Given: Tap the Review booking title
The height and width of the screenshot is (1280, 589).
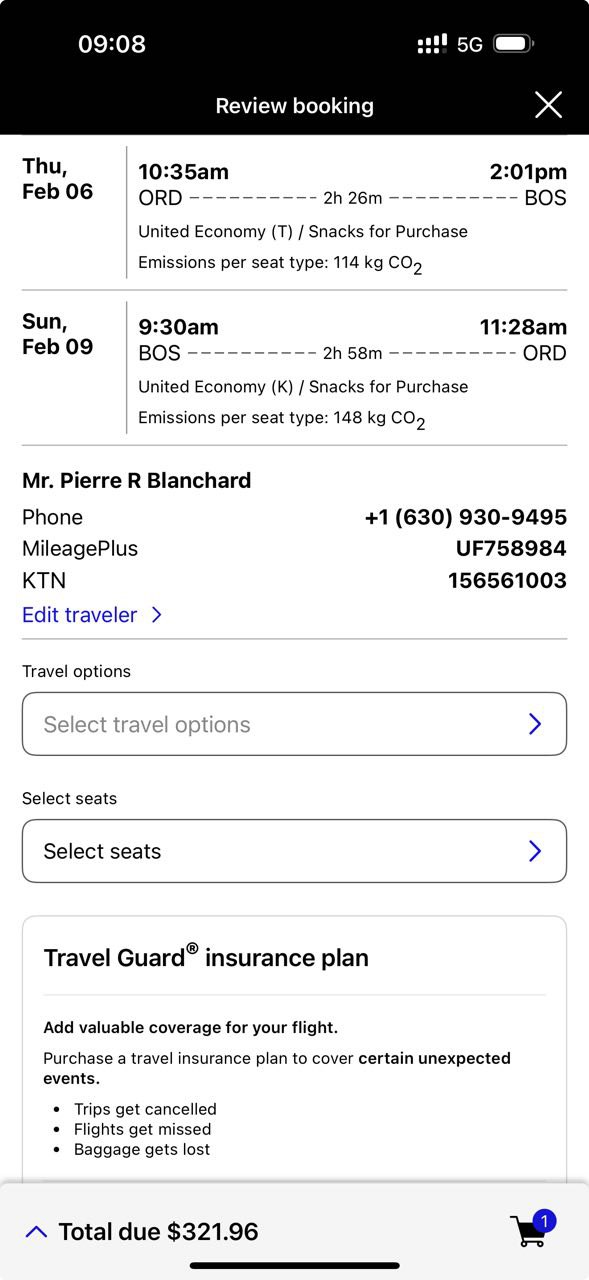Looking at the screenshot, I should click(x=294, y=105).
